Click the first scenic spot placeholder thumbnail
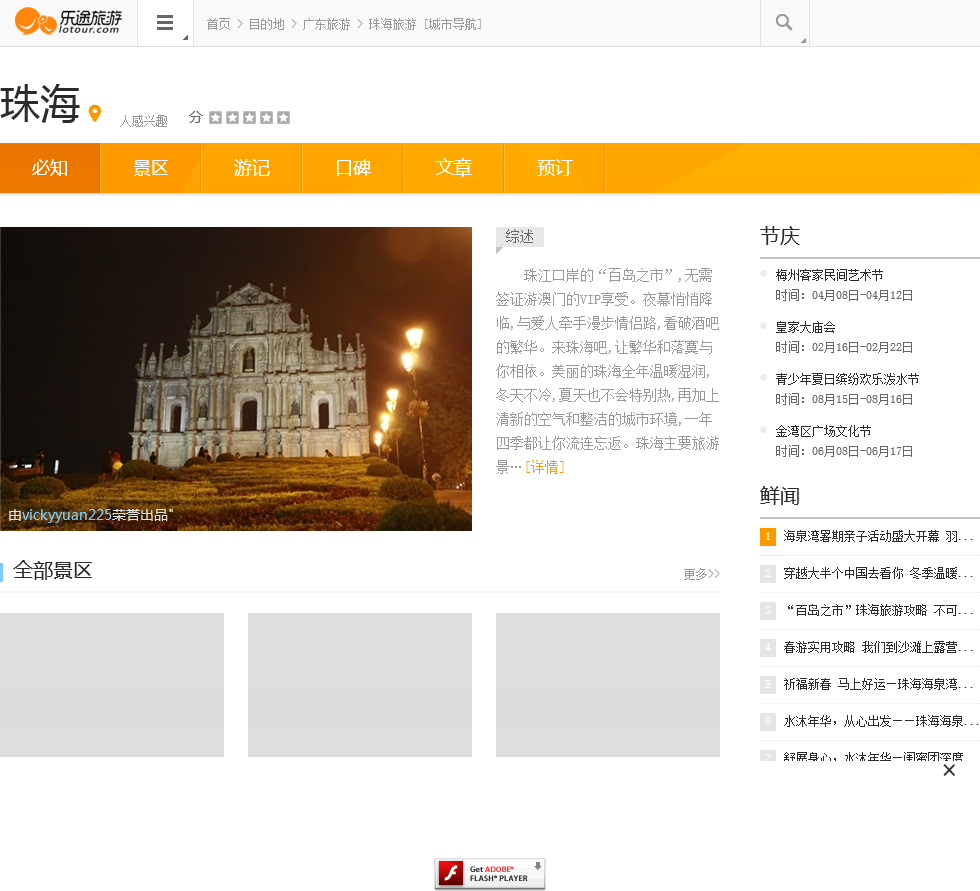 [x=112, y=685]
